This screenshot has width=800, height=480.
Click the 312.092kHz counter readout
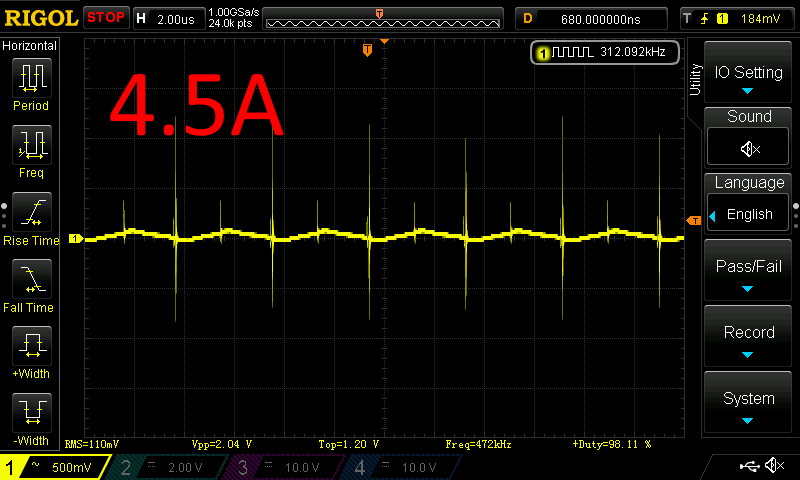point(633,52)
